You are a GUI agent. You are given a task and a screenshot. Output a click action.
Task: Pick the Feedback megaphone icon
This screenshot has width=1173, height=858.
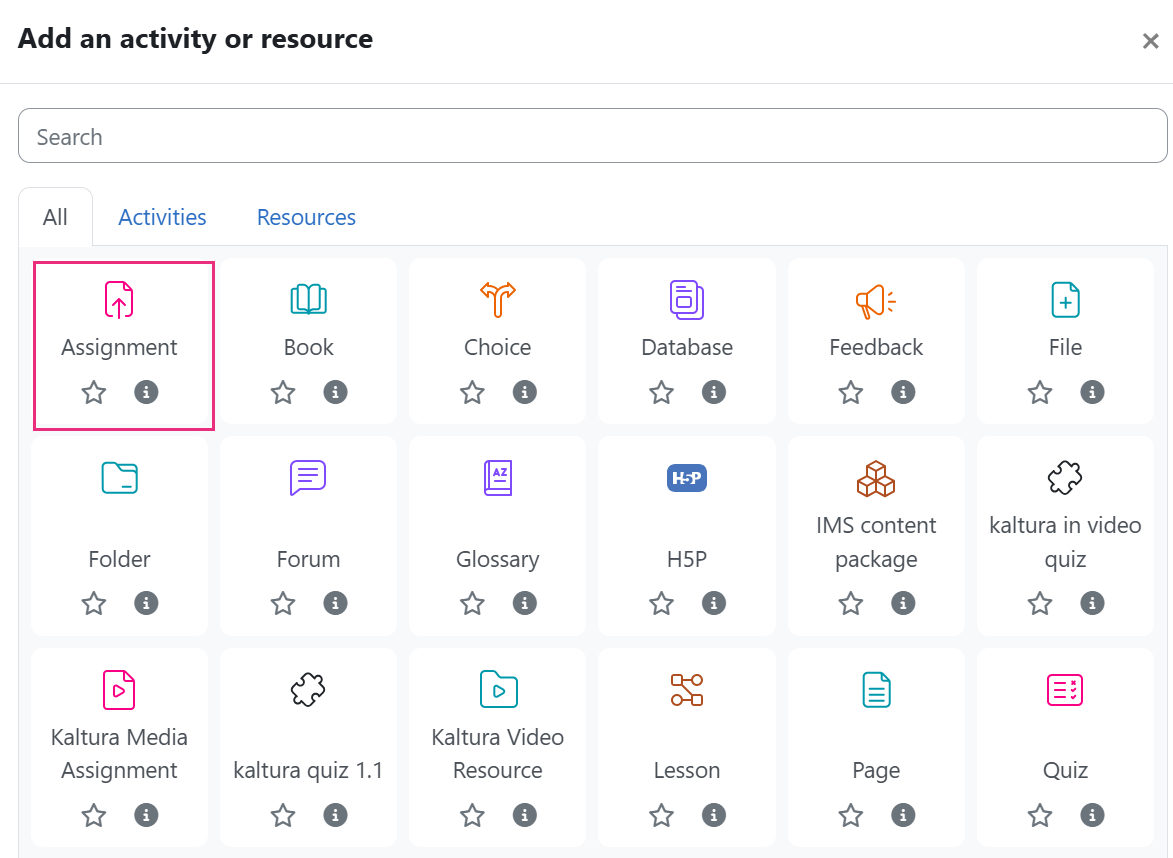tap(876, 300)
